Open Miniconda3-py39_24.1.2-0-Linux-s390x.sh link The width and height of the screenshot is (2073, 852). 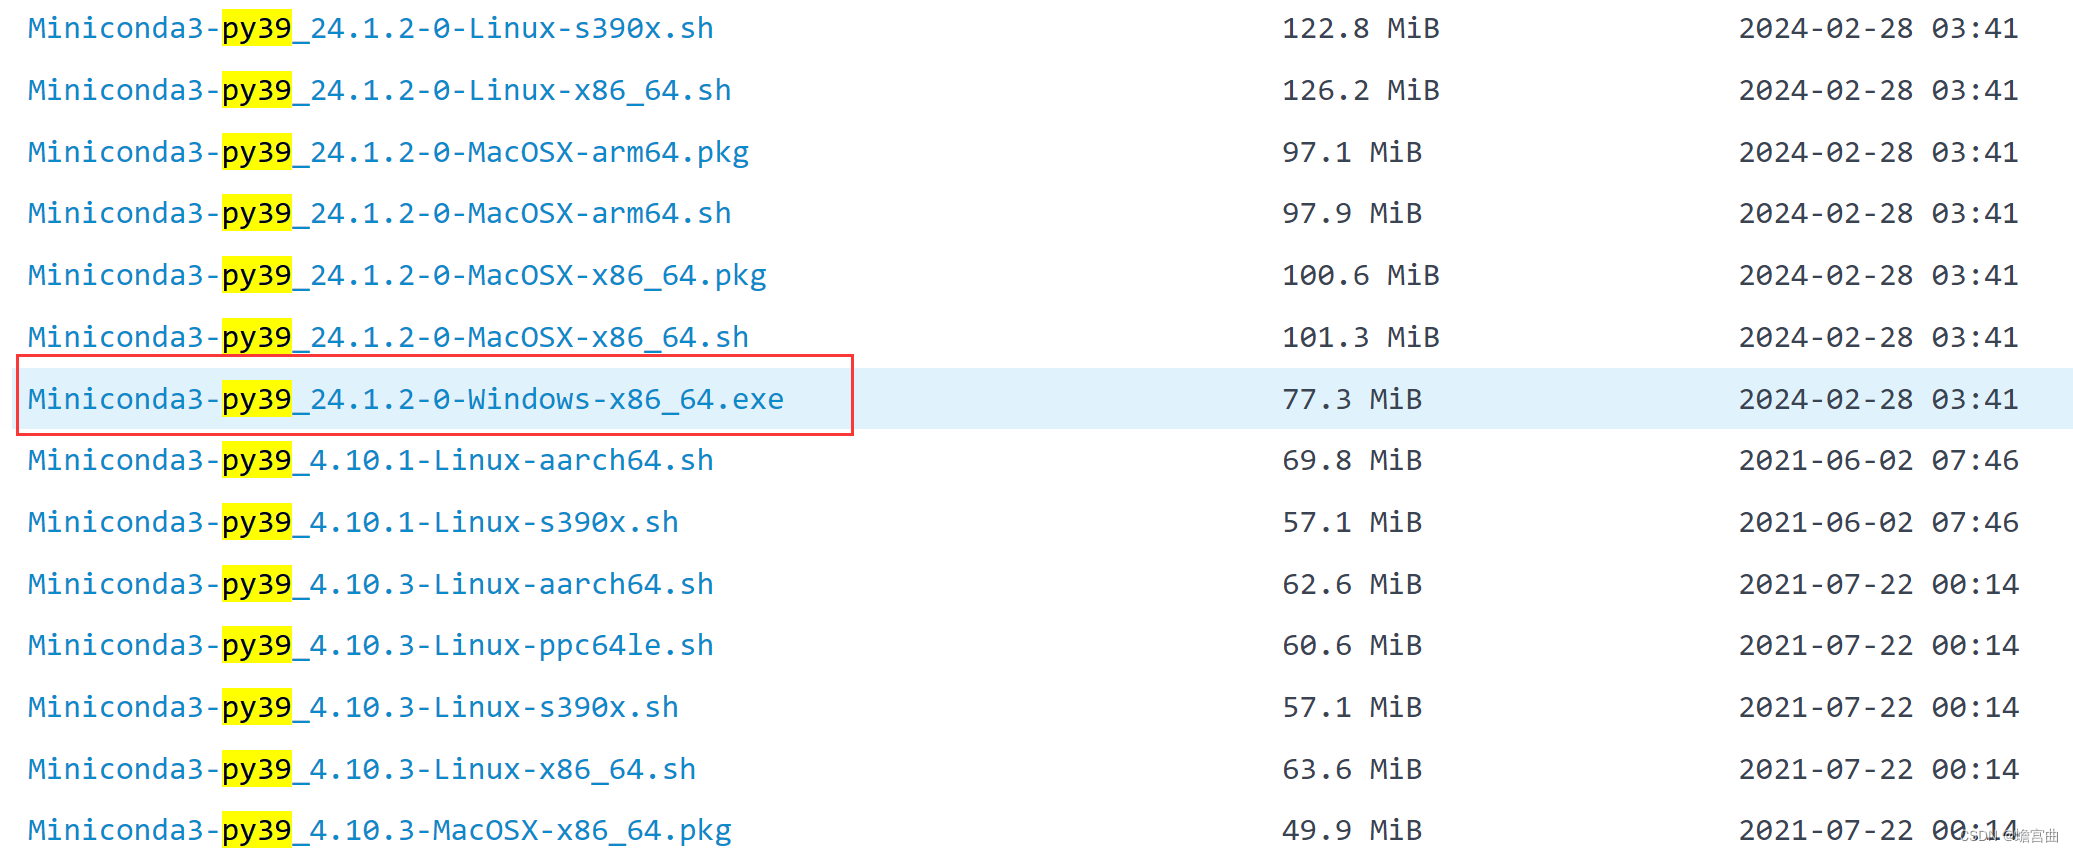(x=371, y=29)
